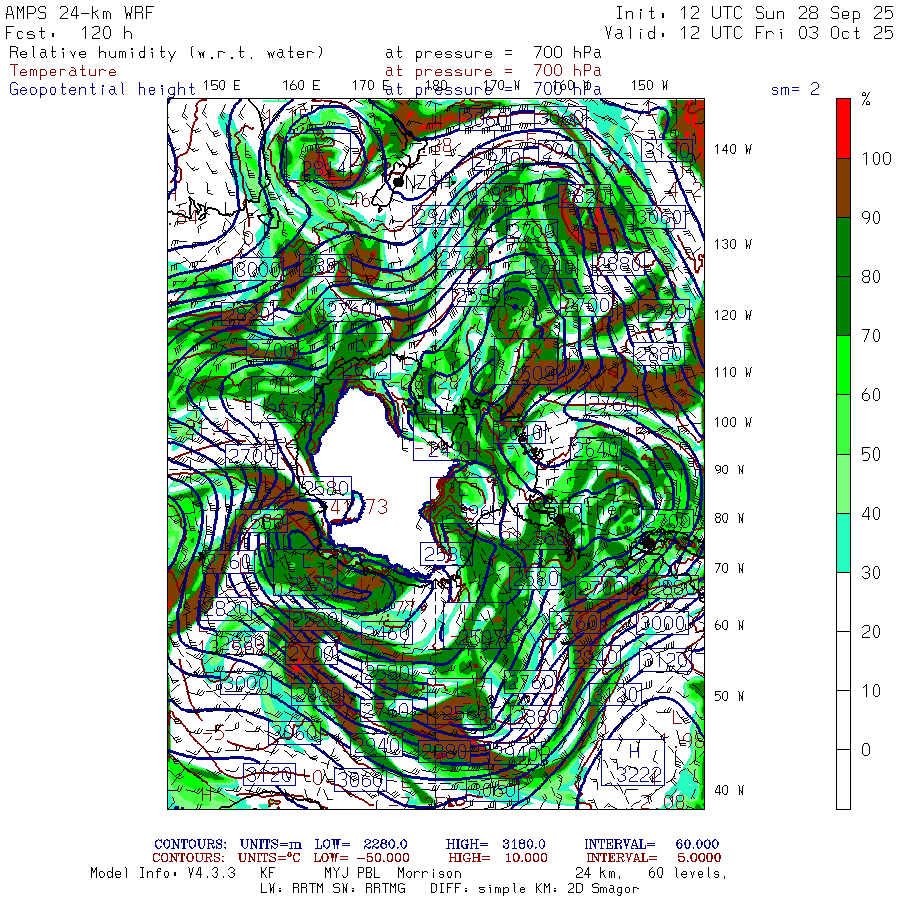Screen dimensions: 900x900
Task: Click the cyan 30–40% color bar segment
Action: pos(843,543)
